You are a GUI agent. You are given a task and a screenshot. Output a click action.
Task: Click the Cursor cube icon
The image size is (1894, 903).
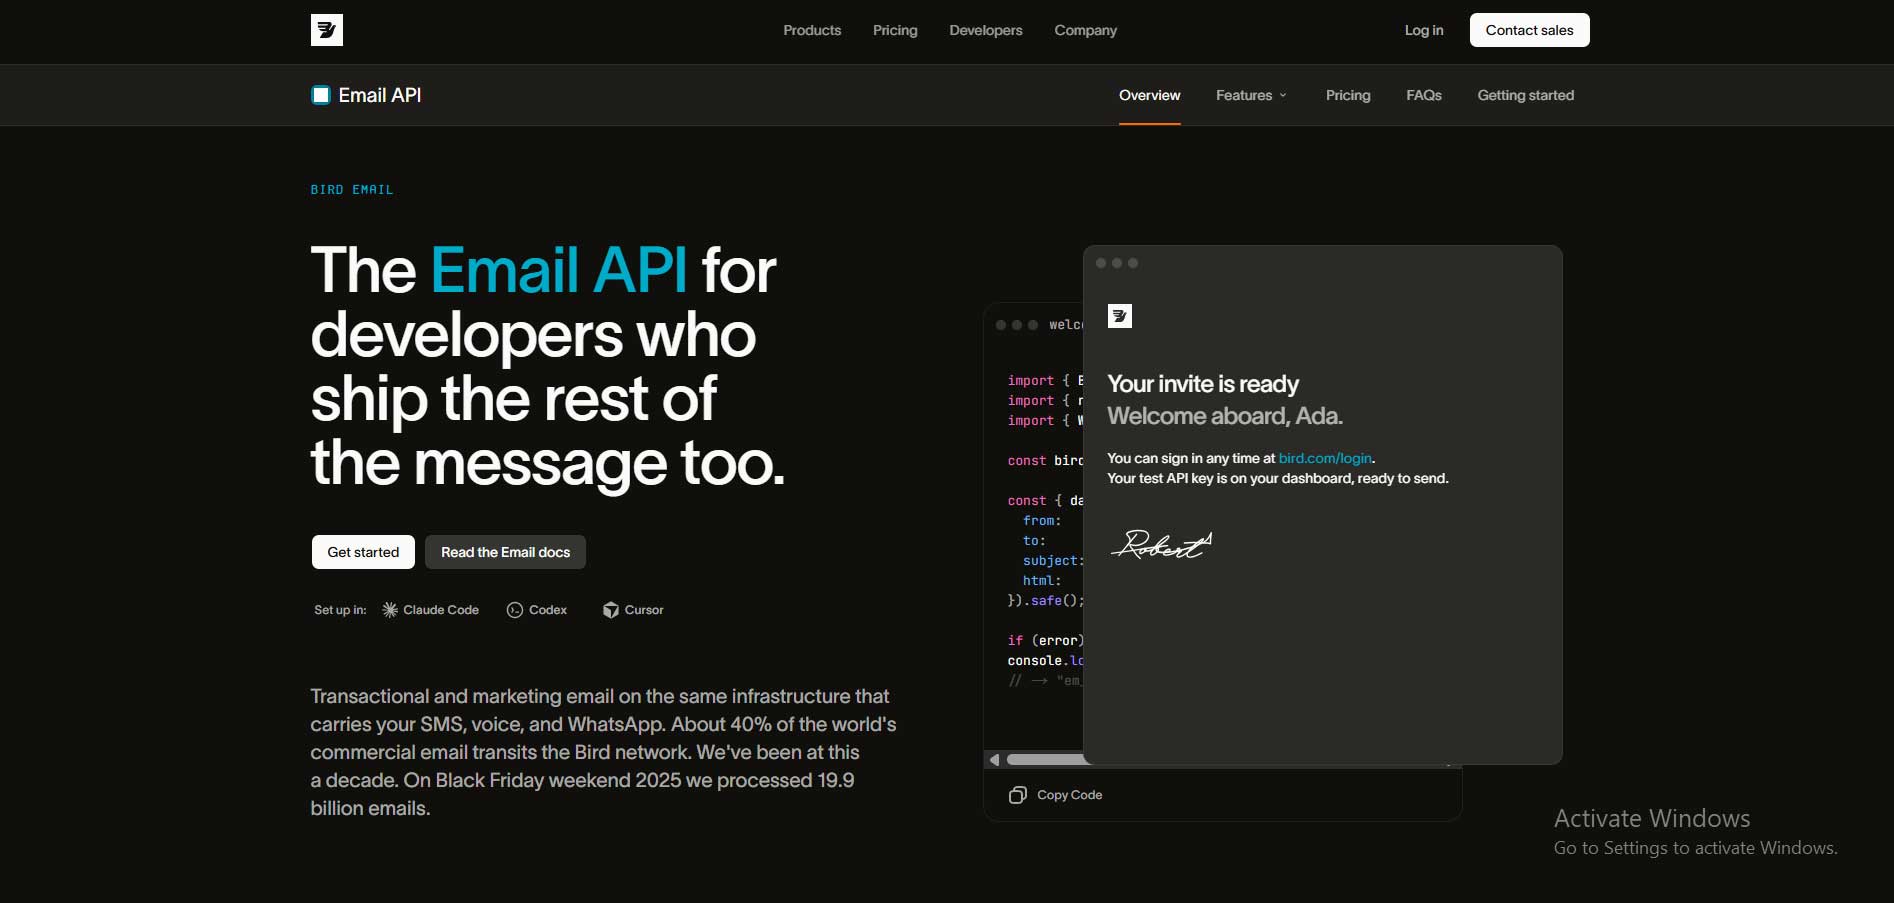click(611, 610)
